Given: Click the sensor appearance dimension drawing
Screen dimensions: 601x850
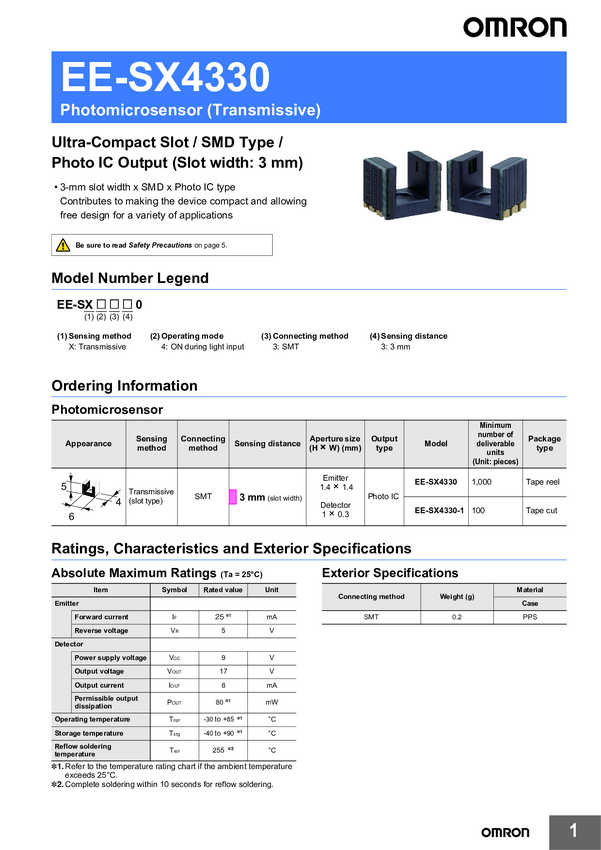Looking at the screenshot, I should click(89, 497).
